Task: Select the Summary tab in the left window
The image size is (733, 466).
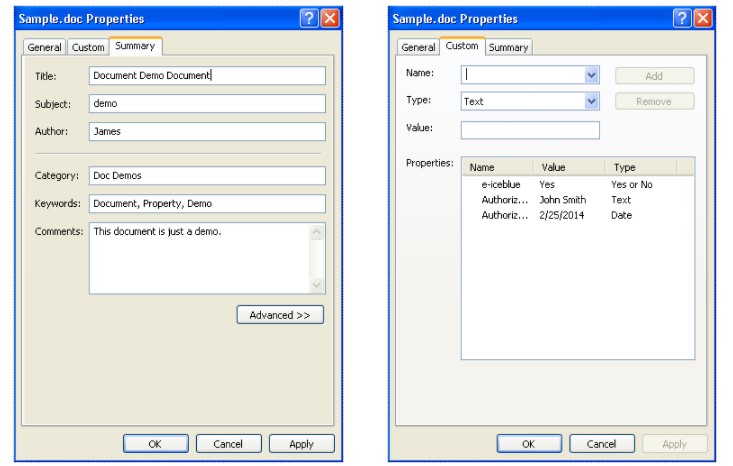Action: click(x=135, y=46)
